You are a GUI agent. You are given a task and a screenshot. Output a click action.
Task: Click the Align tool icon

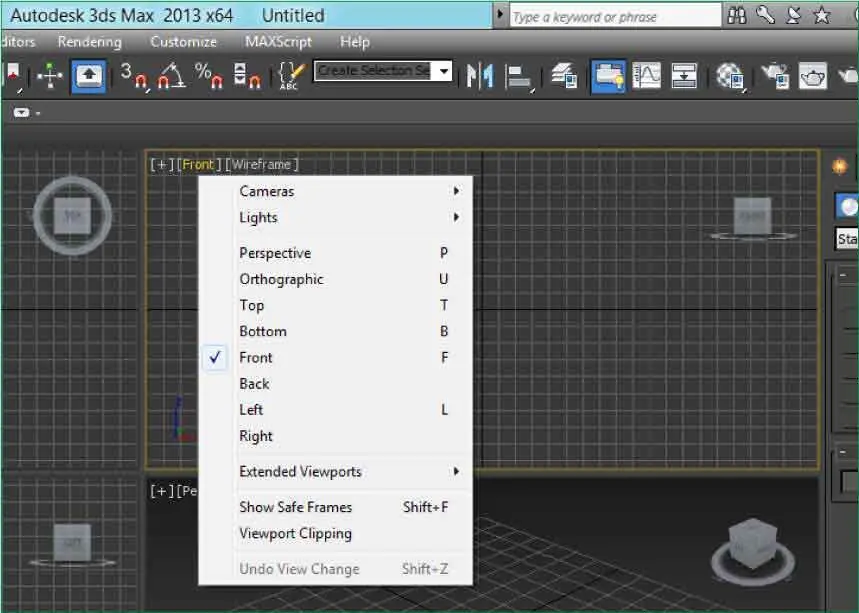(519, 77)
